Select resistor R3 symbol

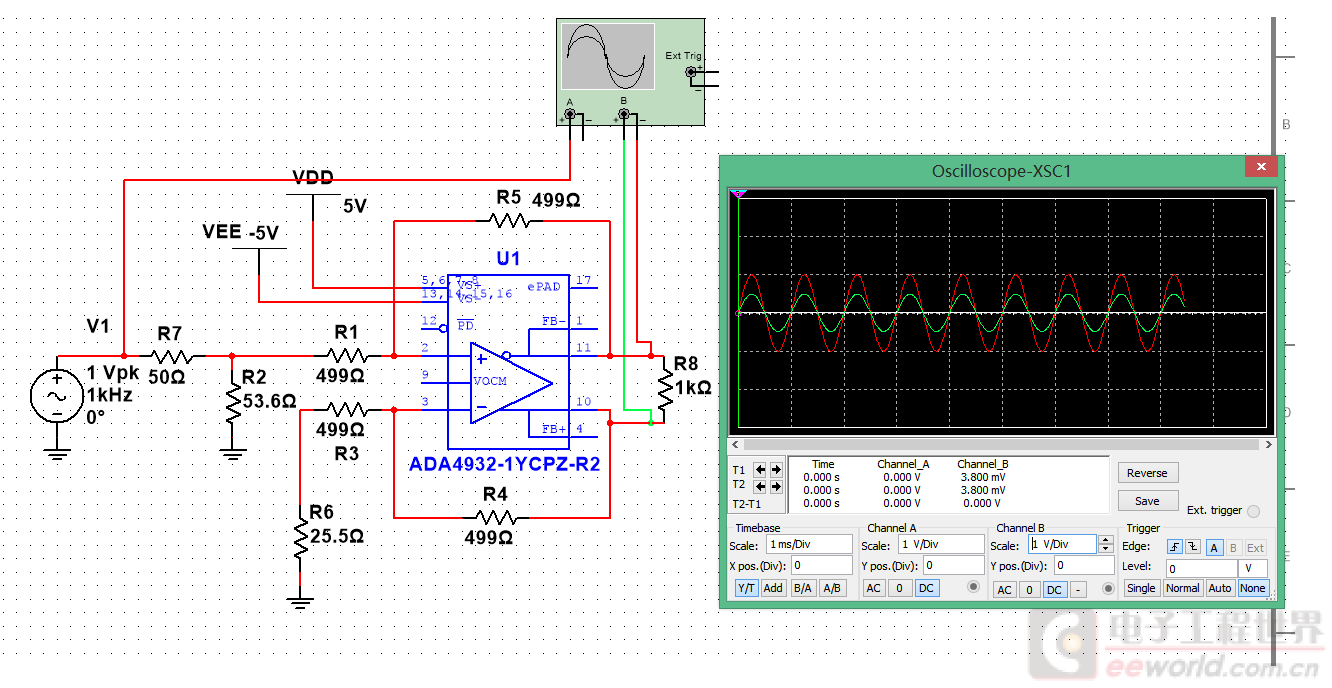346,409
